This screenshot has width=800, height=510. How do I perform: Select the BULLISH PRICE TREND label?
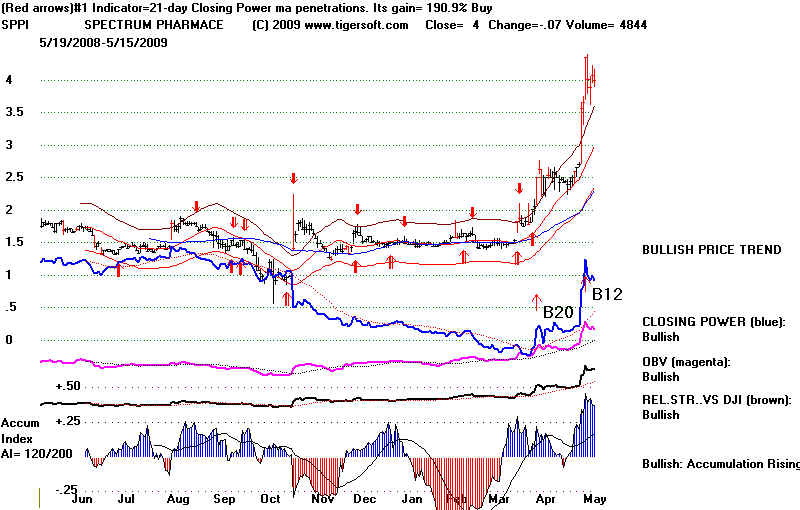coord(712,250)
